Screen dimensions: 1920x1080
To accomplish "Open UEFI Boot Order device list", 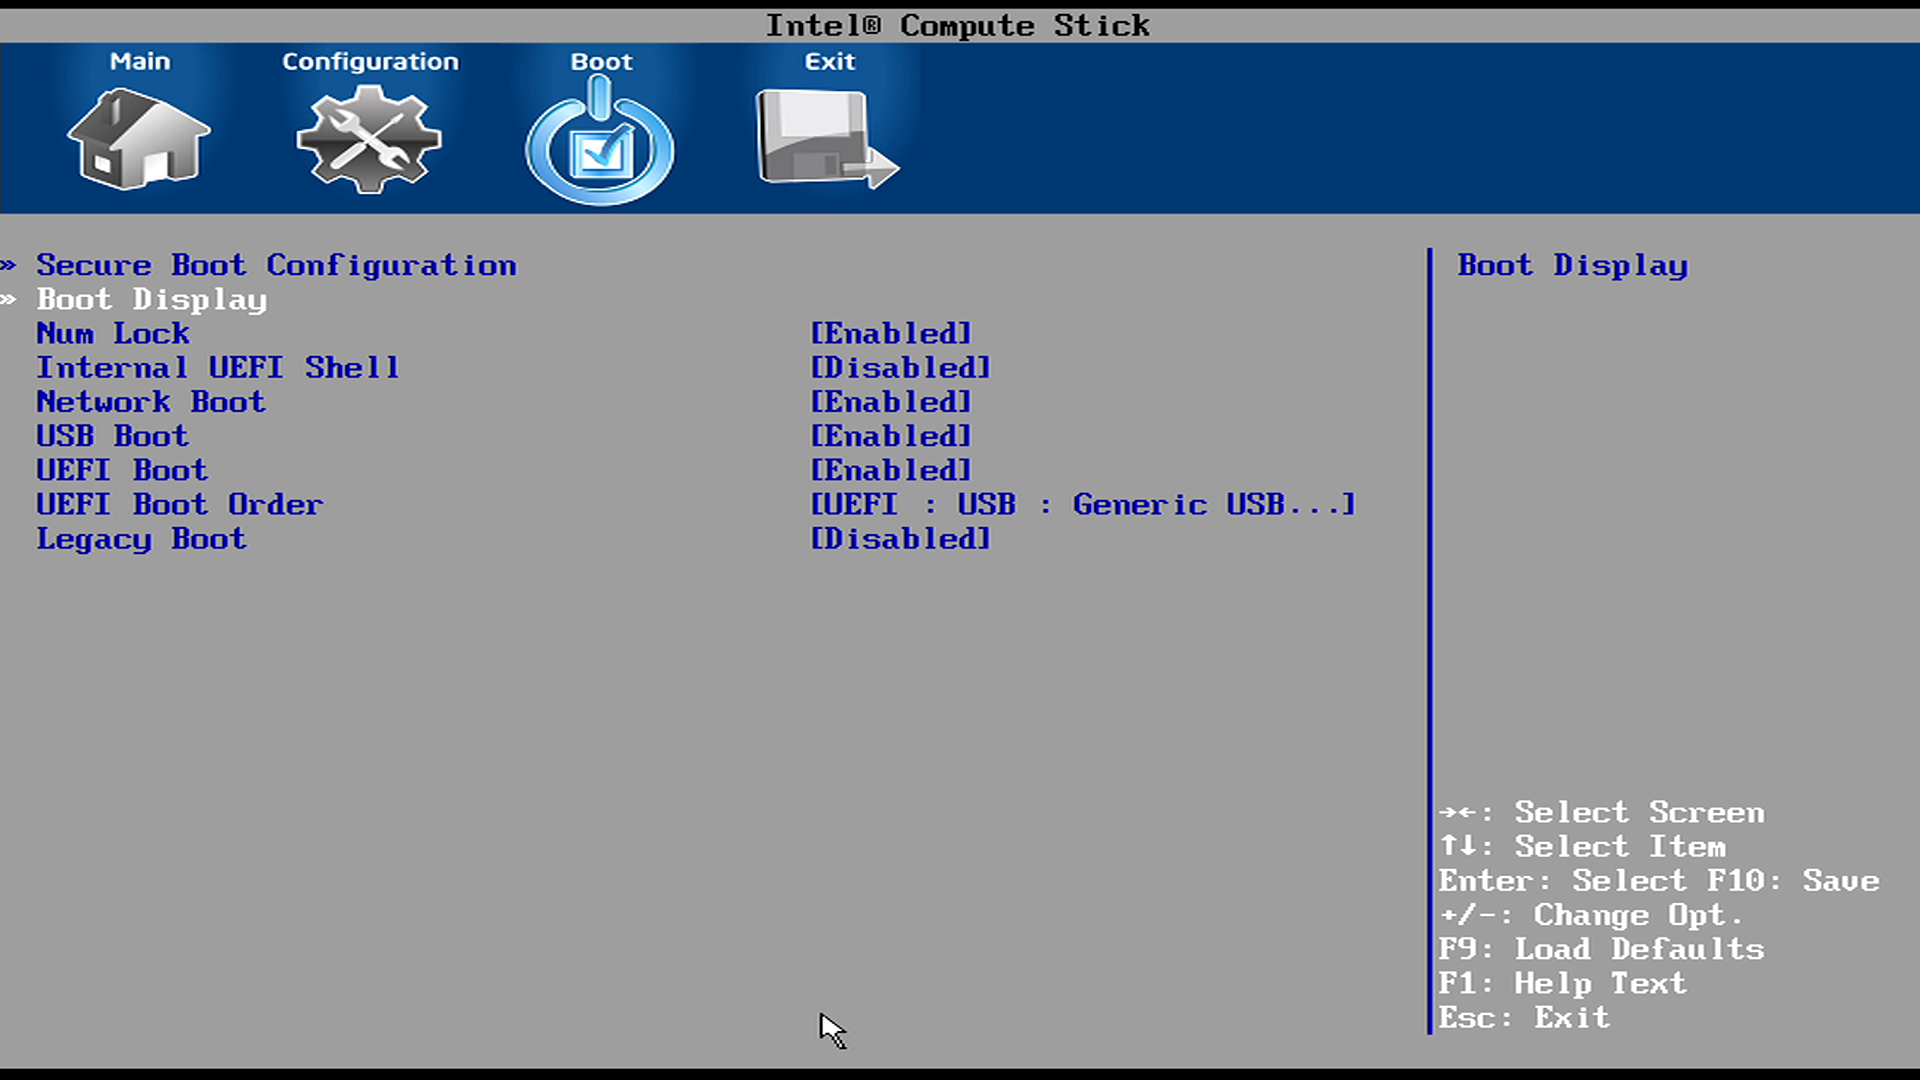I will 1082,504.
